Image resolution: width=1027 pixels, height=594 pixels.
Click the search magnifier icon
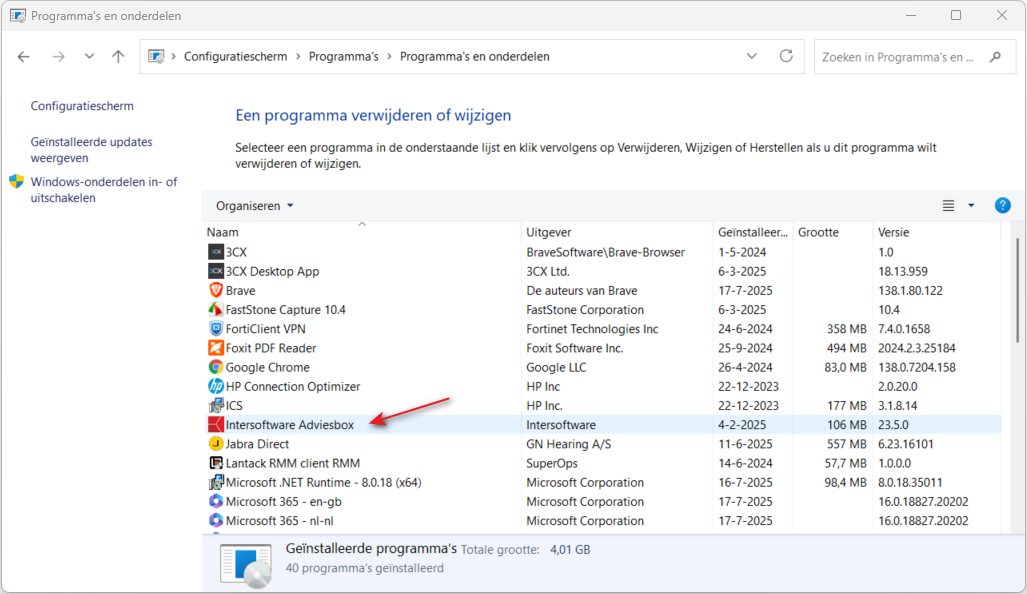(996, 57)
